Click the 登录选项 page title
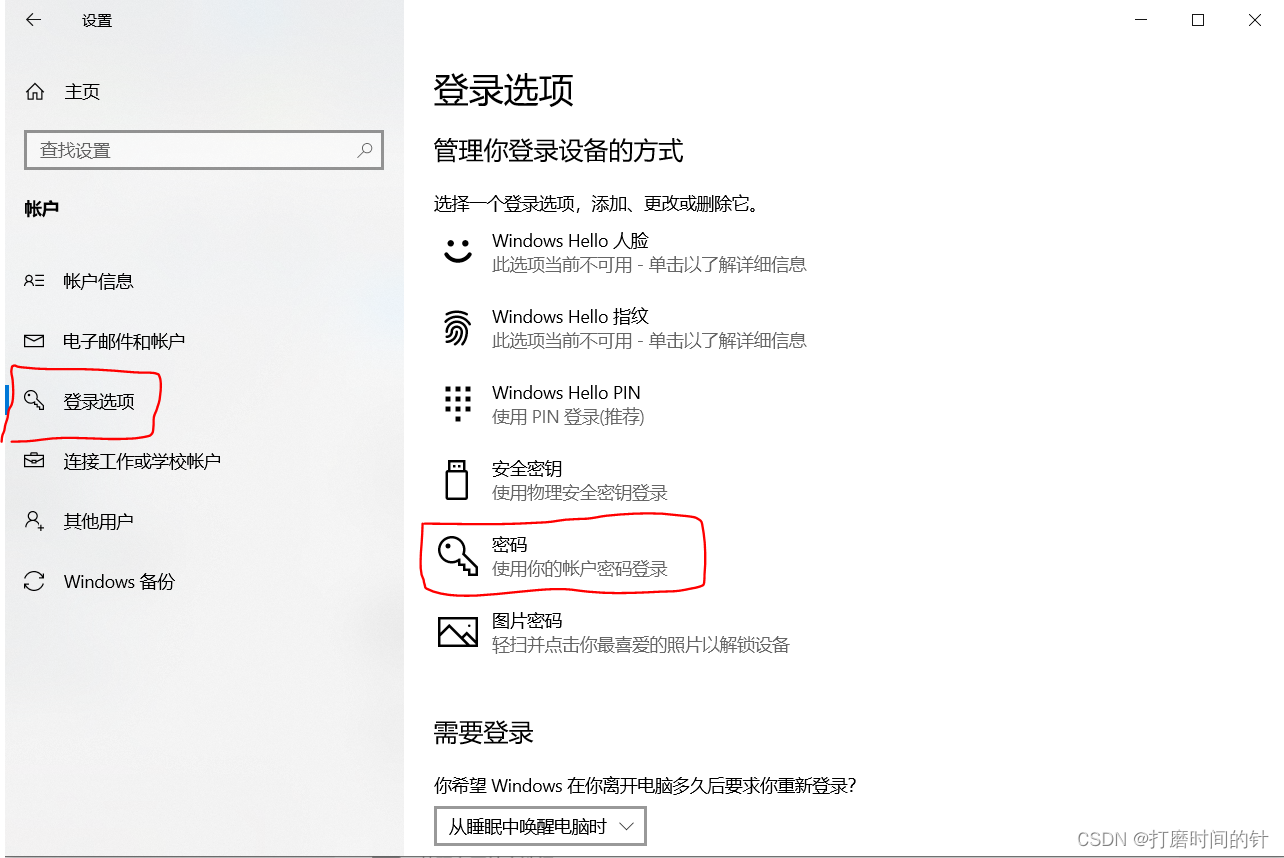 [x=504, y=90]
